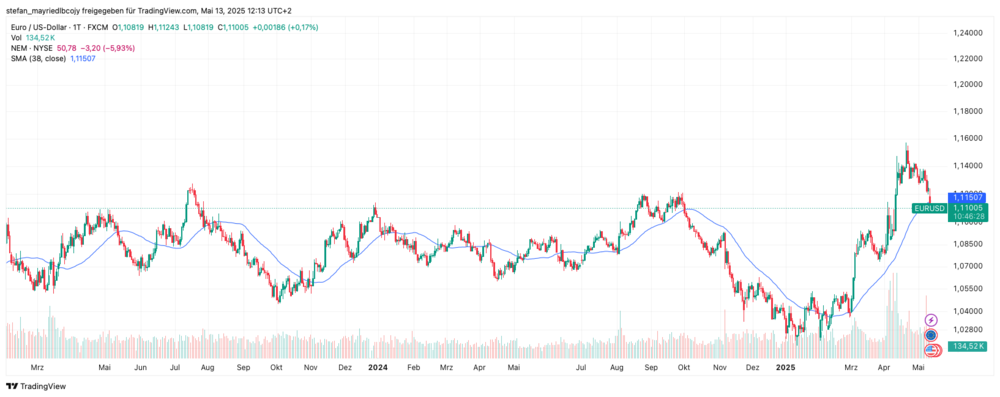This screenshot has width=1000, height=397.
Task: Click the header text with TradingView.com date
Action: tap(149, 11)
